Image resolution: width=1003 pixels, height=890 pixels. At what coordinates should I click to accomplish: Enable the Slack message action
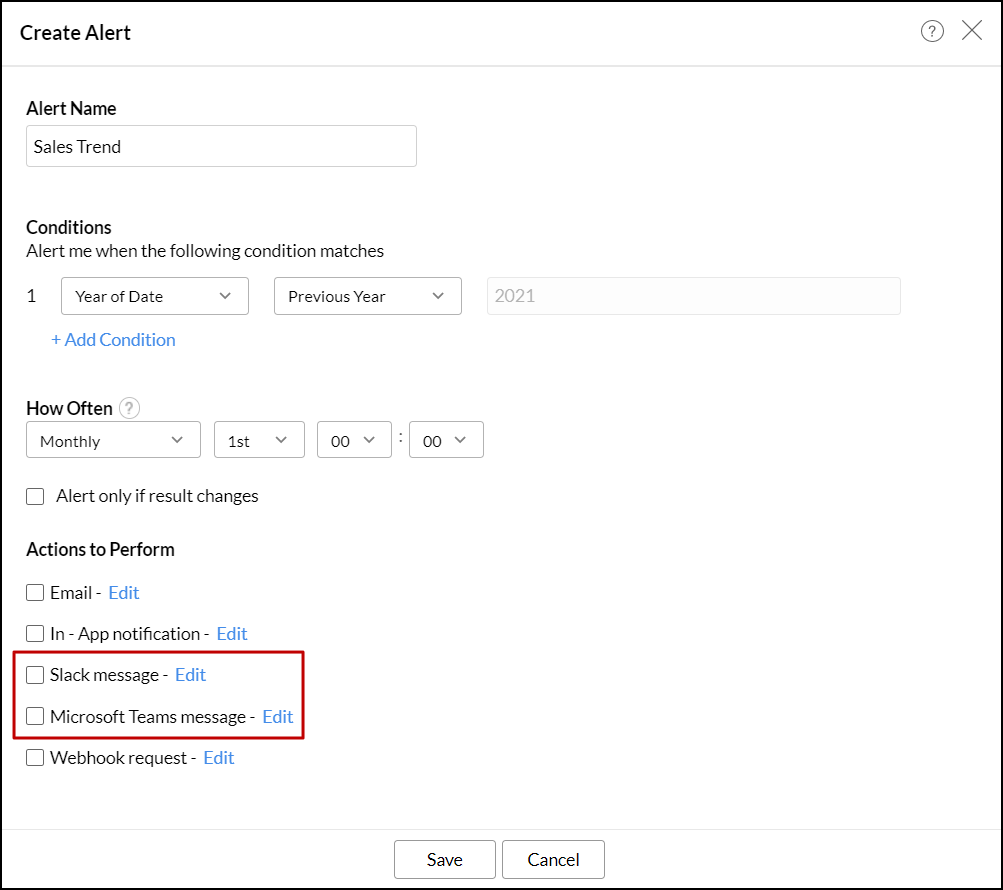pos(35,675)
